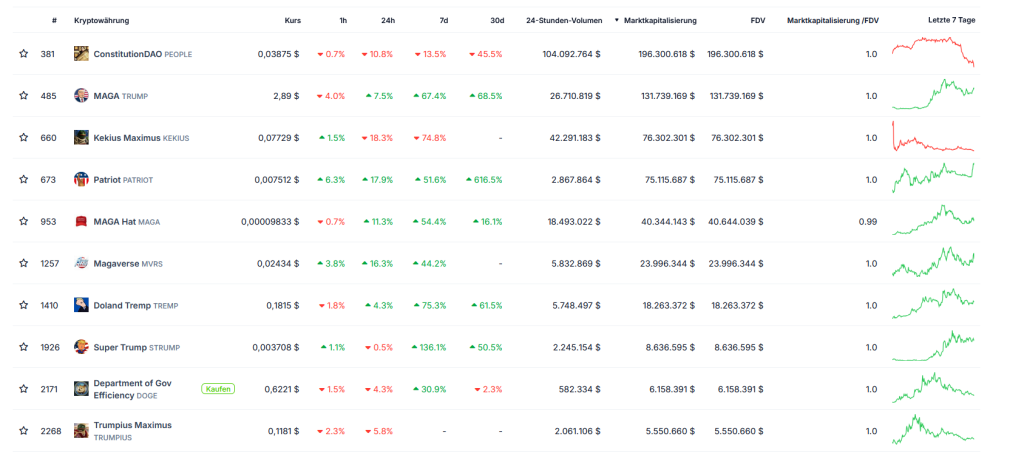Click Super Trump's 136.1% 7d change
The width and height of the screenshot is (1024, 453).
(x=428, y=347)
